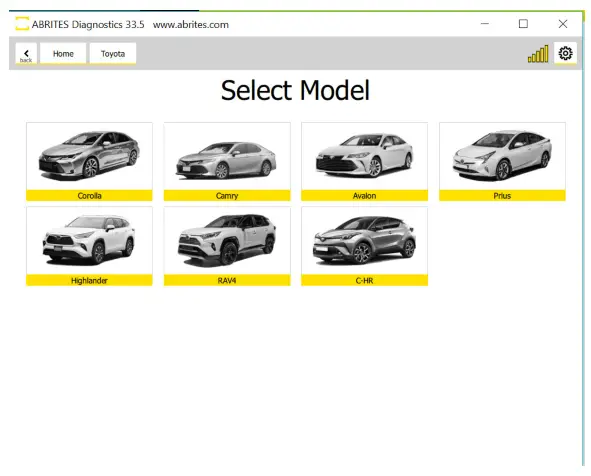Choose the Highlander car image

point(89,239)
